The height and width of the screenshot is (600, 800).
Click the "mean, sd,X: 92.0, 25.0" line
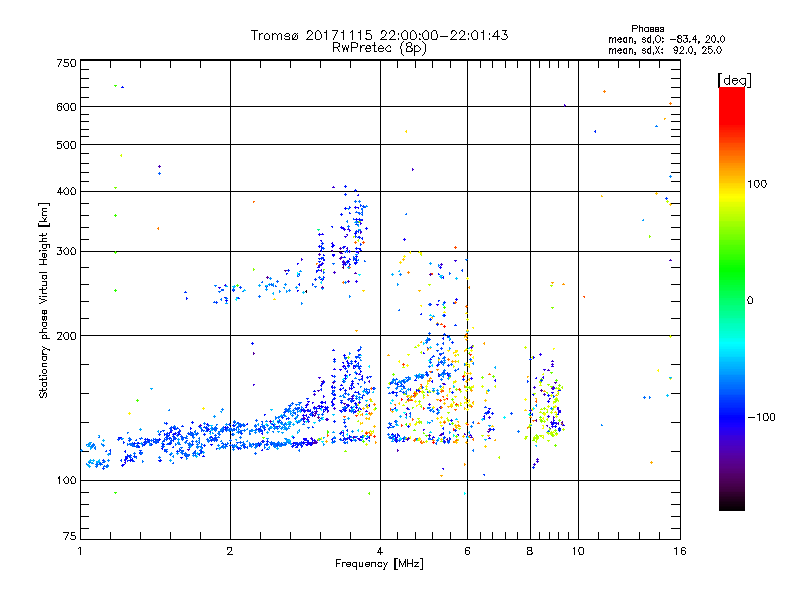point(665,50)
